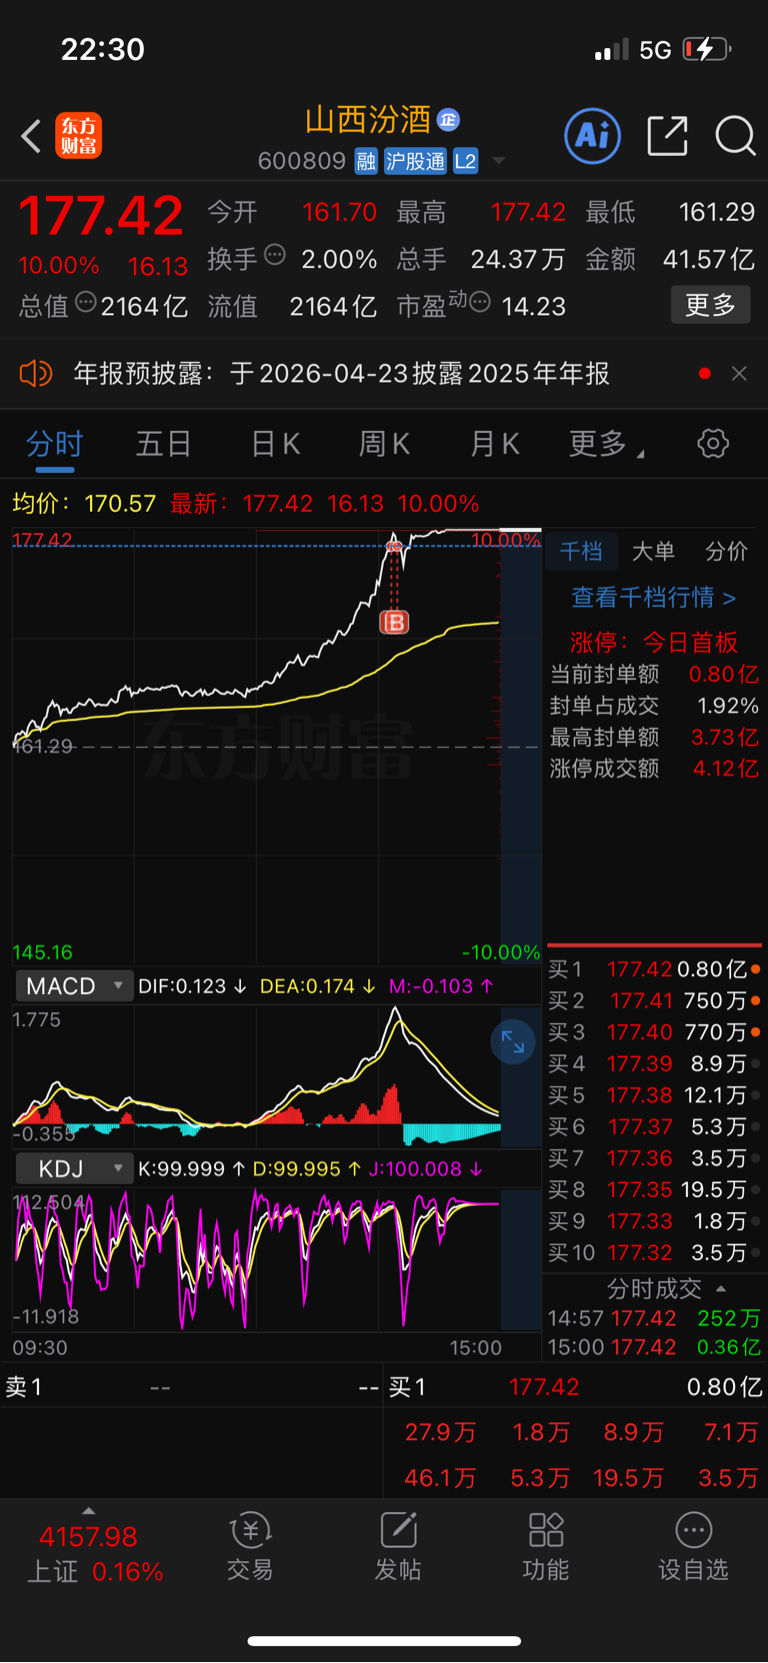768x1663 pixels.
Task: Tap the 当前封单额 0.80亿 row
Action: 654,675
